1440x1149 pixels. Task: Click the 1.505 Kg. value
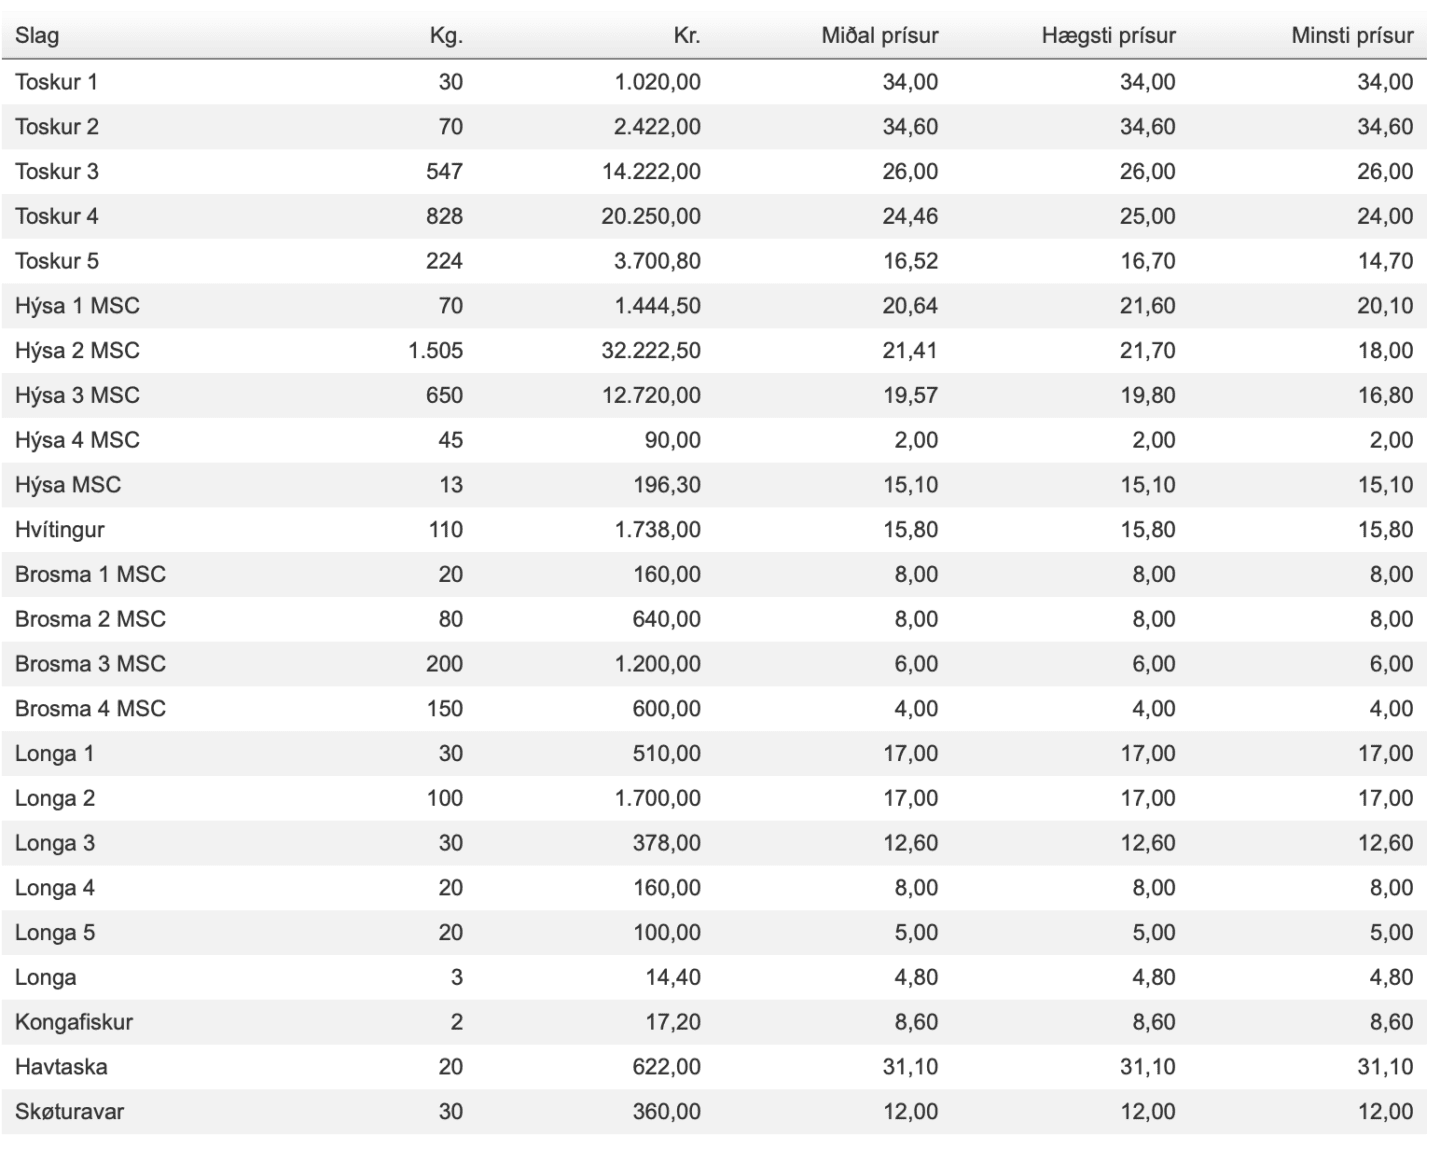click(436, 351)
